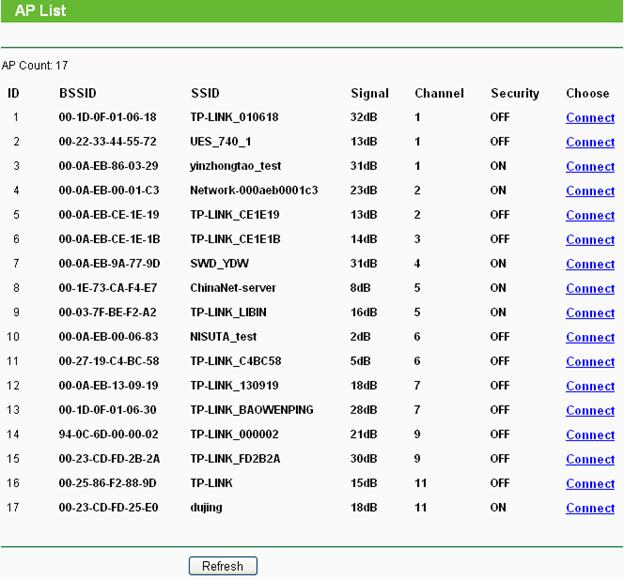
Task: Click the AP List title
Action: 40,10
